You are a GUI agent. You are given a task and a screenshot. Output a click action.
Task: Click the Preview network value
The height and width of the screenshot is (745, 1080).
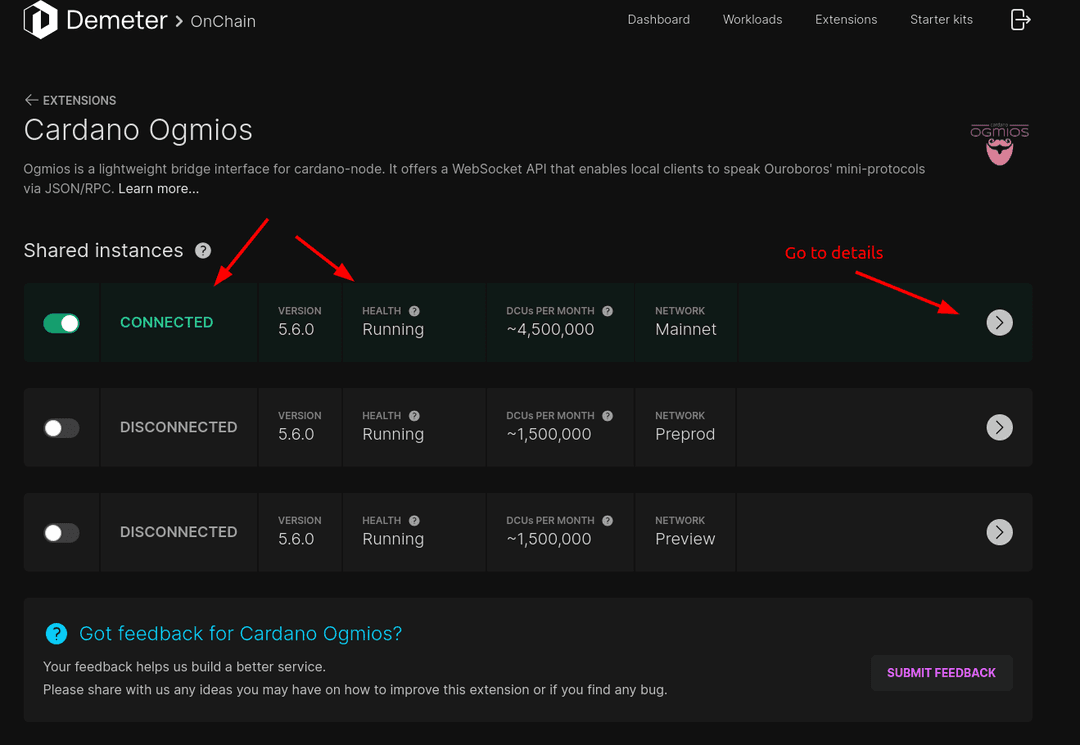pos(685,538)
